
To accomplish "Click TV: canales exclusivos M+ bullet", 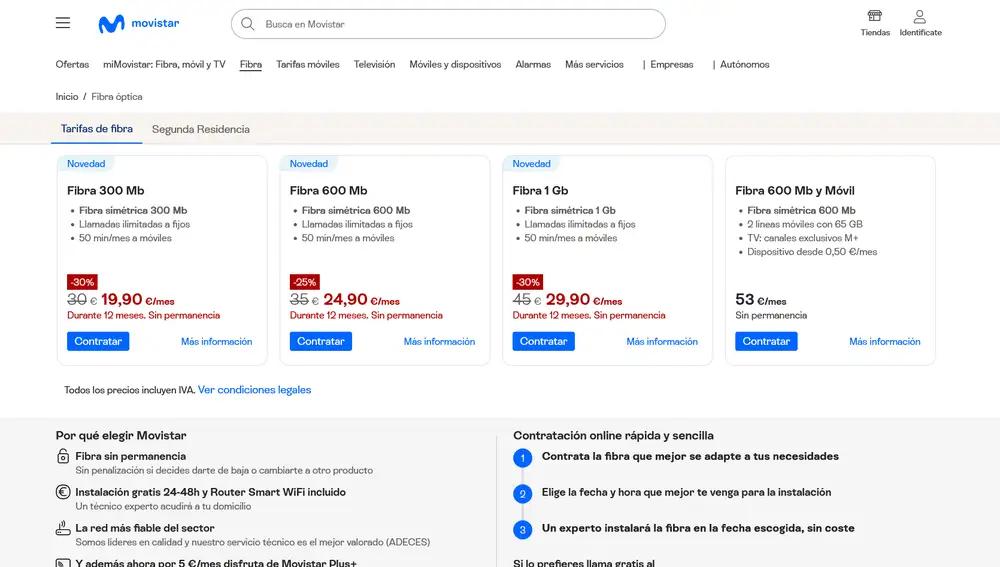I will pos(803,238).
